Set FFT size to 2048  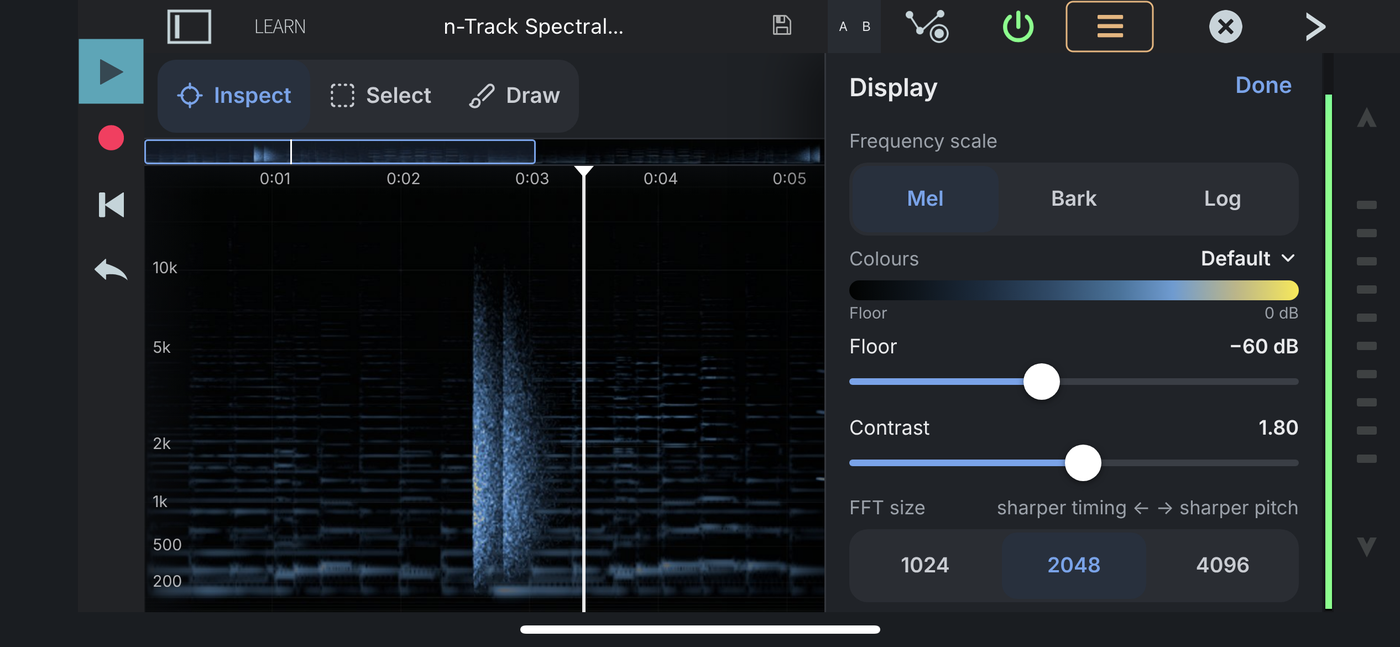(x=1074, y=565)
